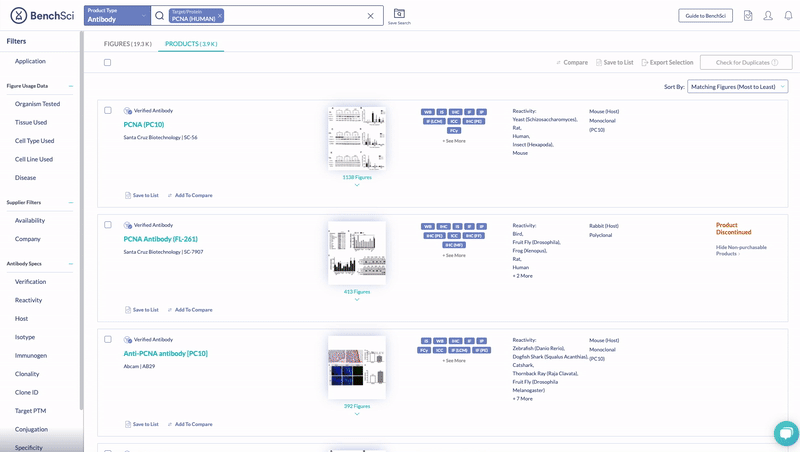Open the chat support bubble
Viewport: 800px width, 452px height.
click(x=786, y=433)
